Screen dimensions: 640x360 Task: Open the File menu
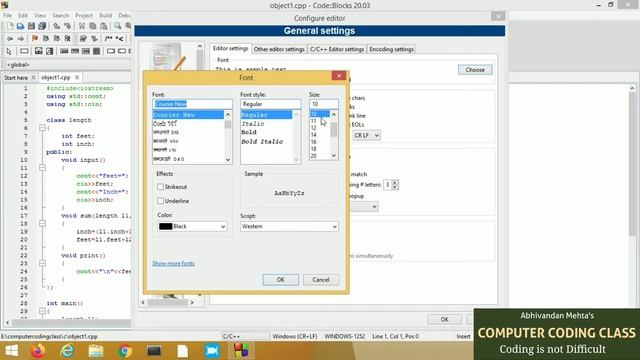click(7, 16)
